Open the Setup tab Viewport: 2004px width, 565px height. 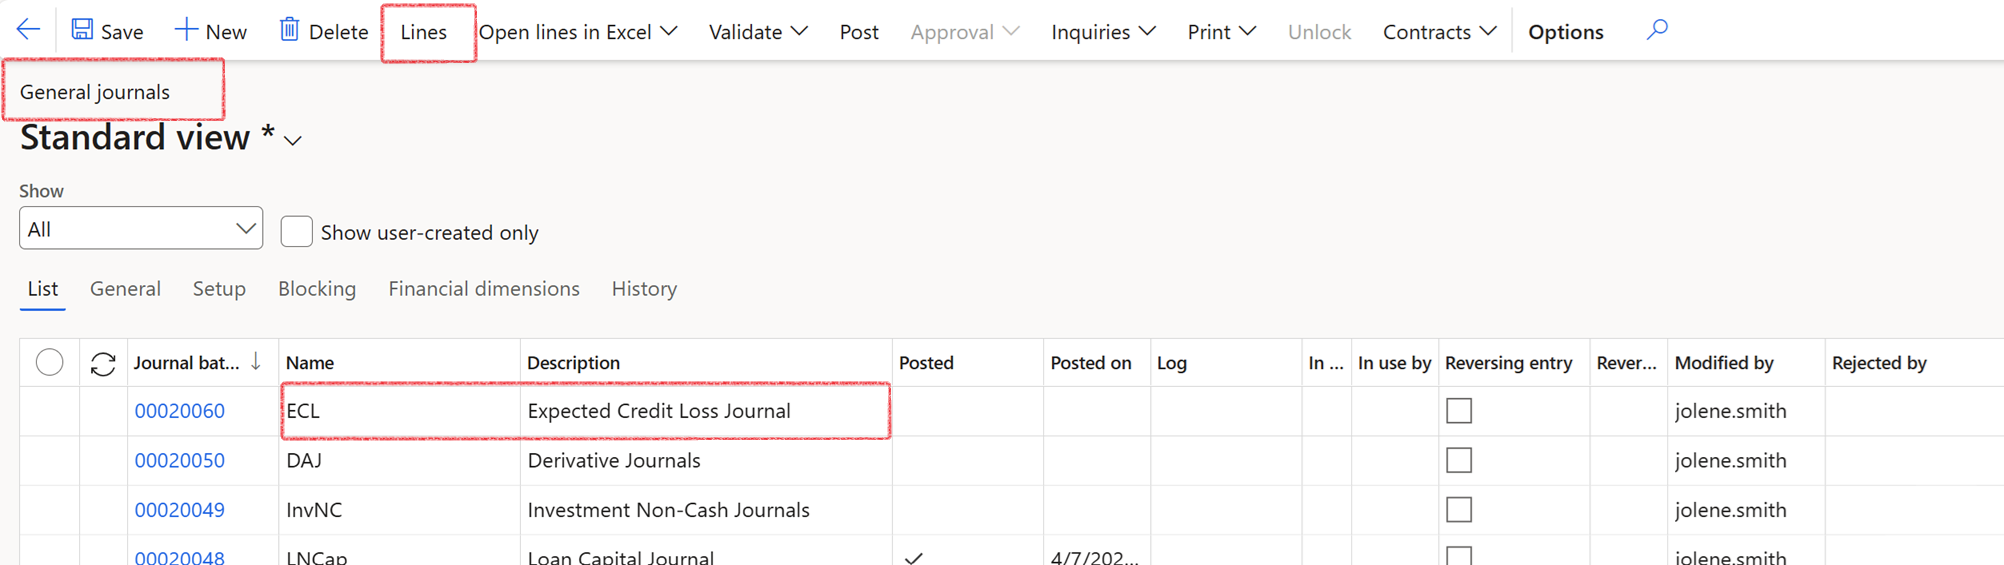click(219, 289)
